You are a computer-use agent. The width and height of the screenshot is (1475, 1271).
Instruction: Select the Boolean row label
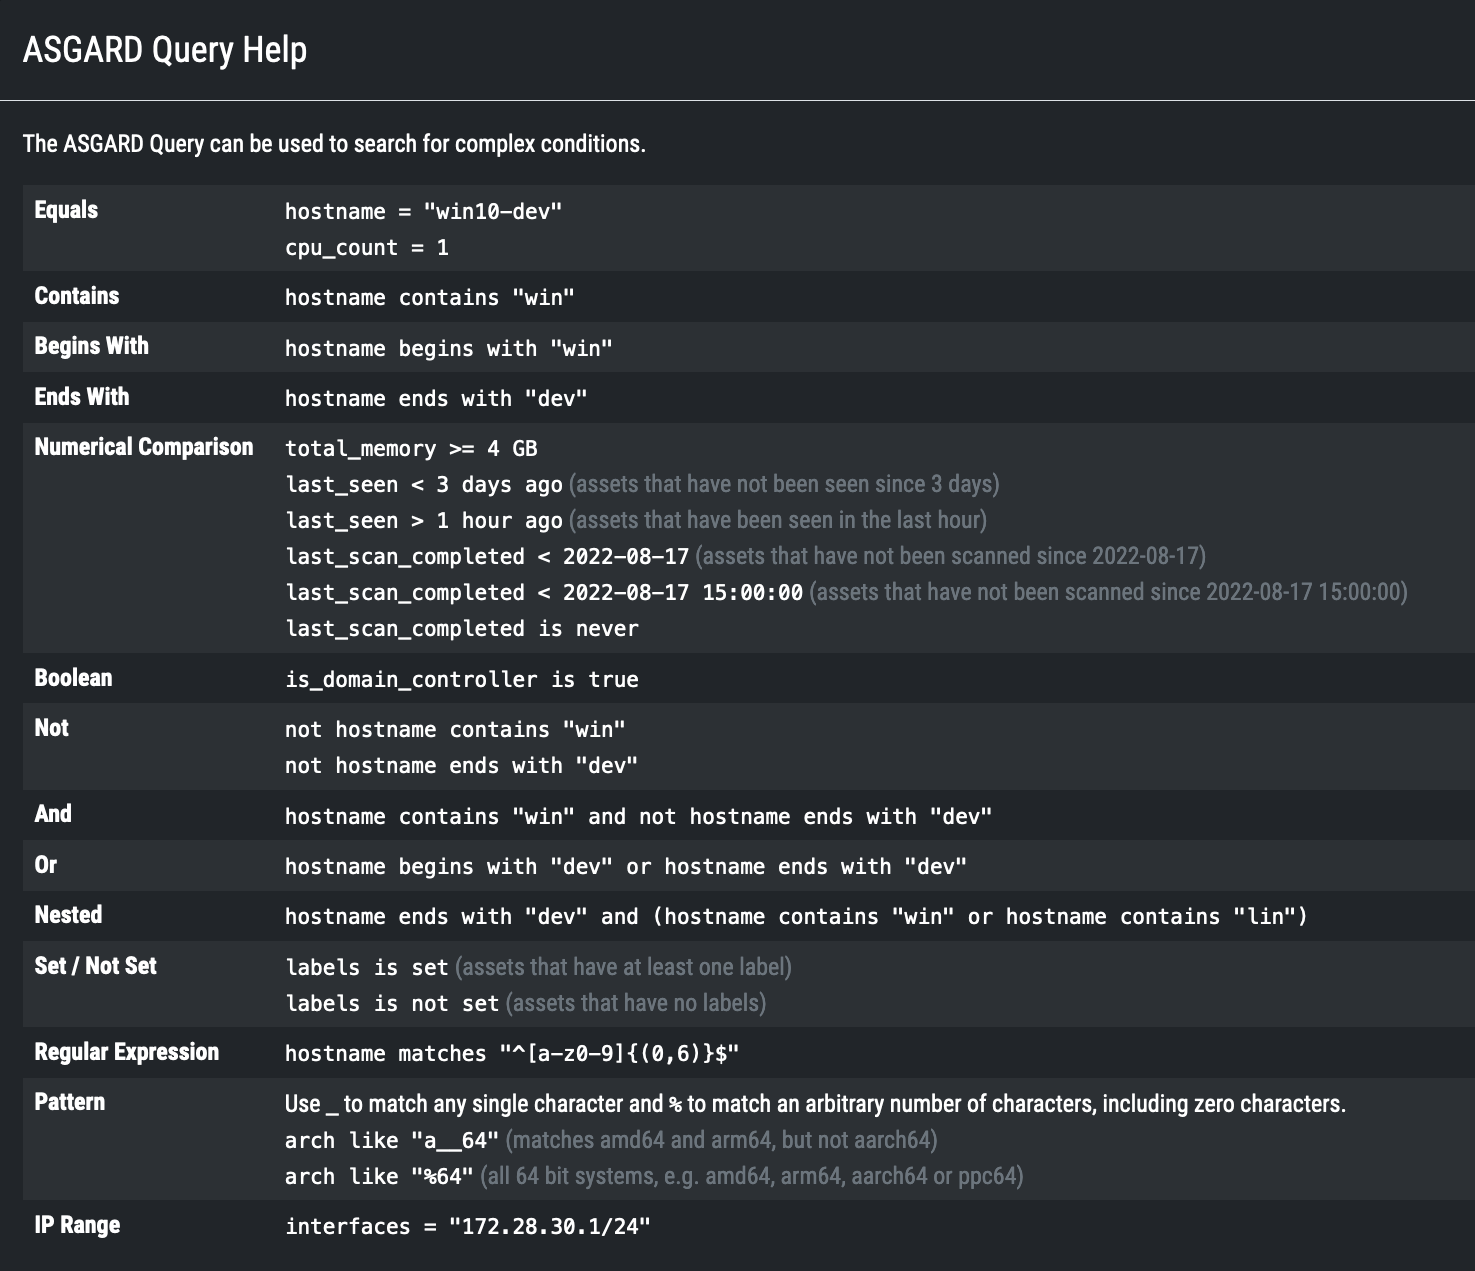(73, 678)
